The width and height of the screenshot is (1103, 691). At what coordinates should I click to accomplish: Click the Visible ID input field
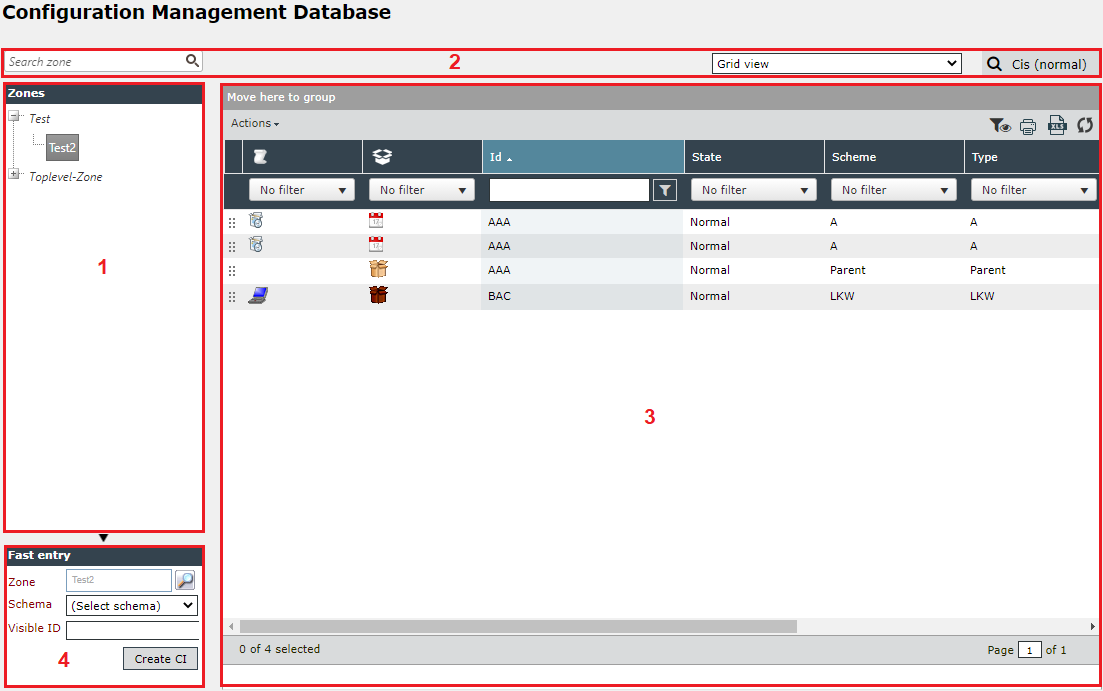[x=132, y=630]
